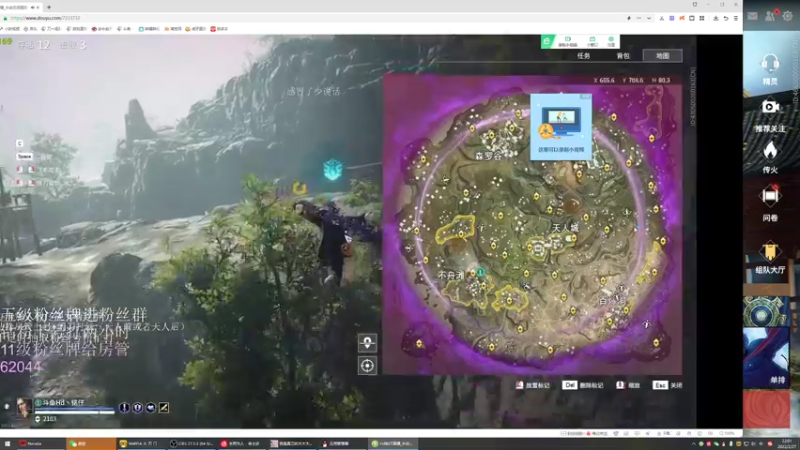Click the X 605.6 coordinate readout

[604, 80]
